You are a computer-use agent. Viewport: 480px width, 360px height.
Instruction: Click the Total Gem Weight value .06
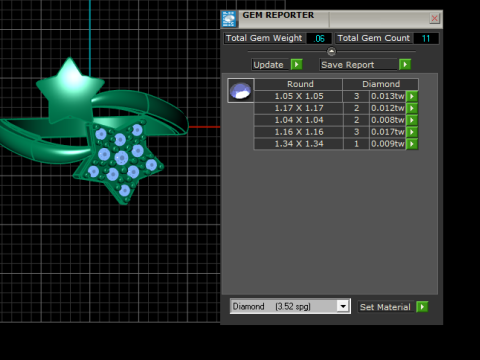(x=319, y=39)
